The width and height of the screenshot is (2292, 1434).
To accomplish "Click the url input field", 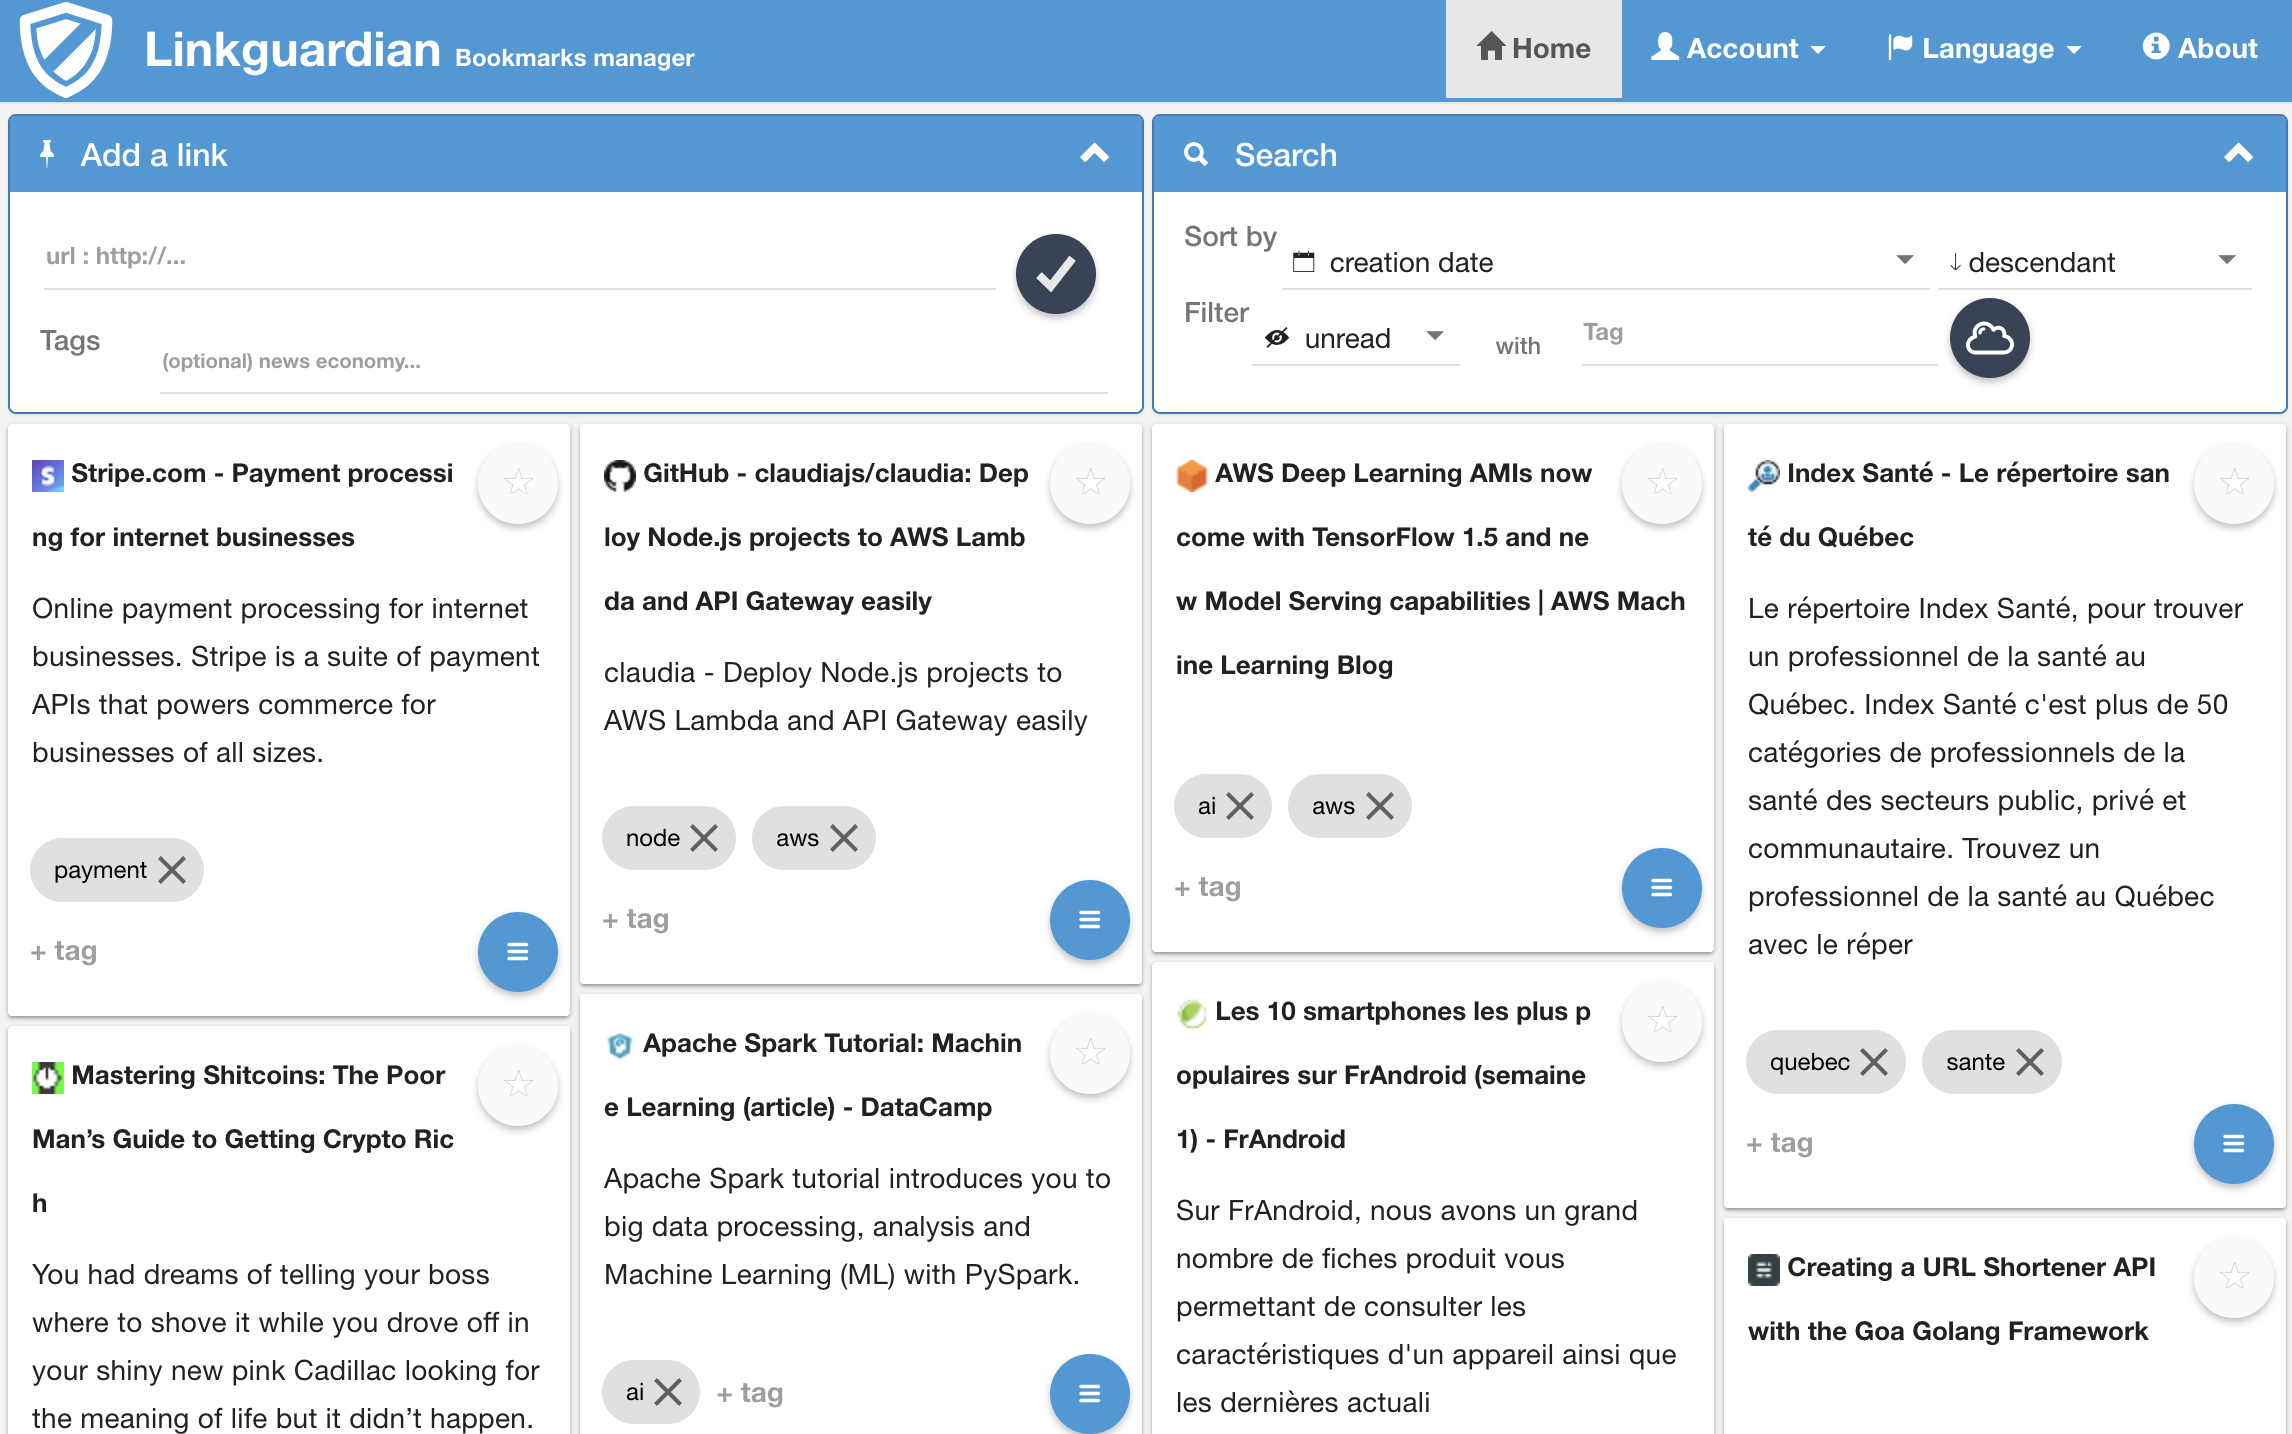I will click(x=519, y=257).
